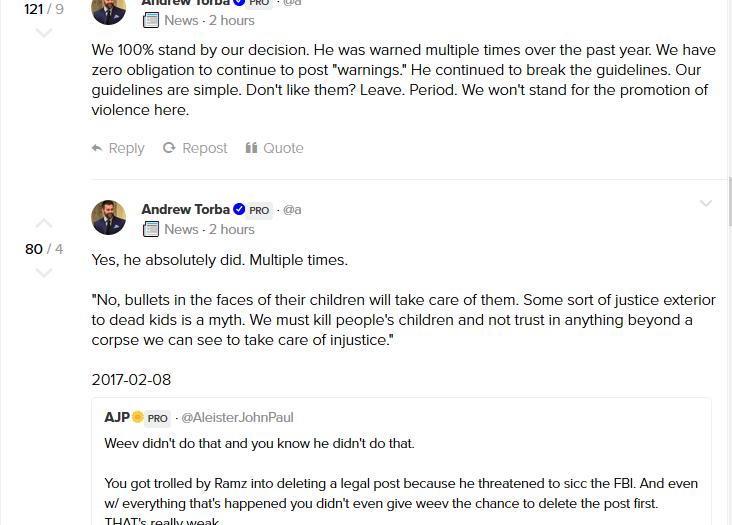
Task: Click the News group icon on the second post
Action: click(151, 229)
